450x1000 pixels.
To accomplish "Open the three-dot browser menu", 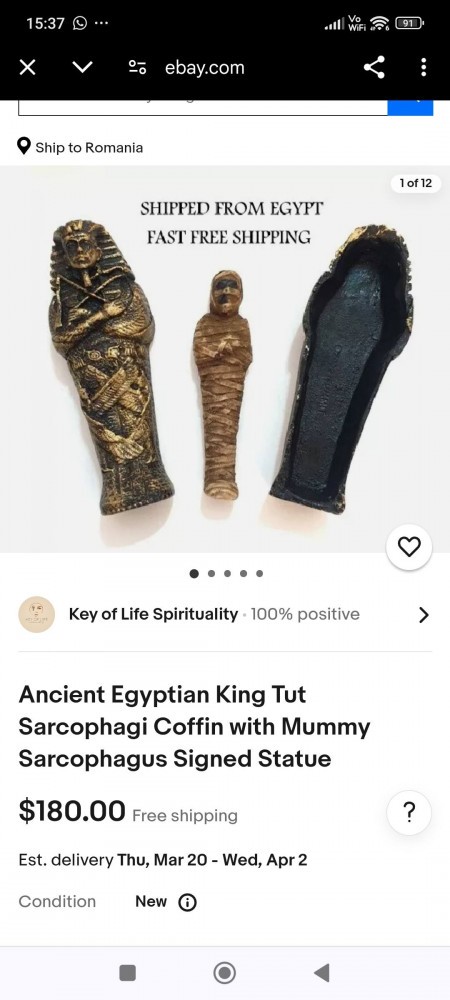I will click(423, 68).
